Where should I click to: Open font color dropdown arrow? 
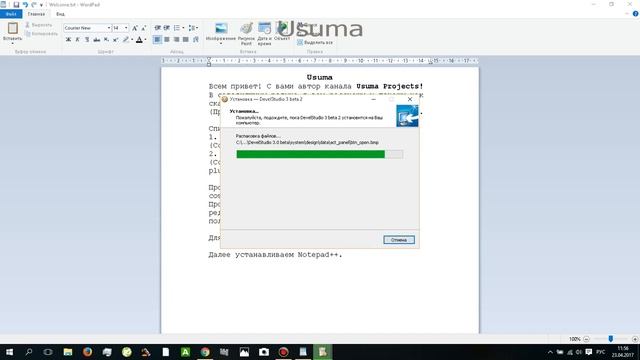tap(146, 40)
